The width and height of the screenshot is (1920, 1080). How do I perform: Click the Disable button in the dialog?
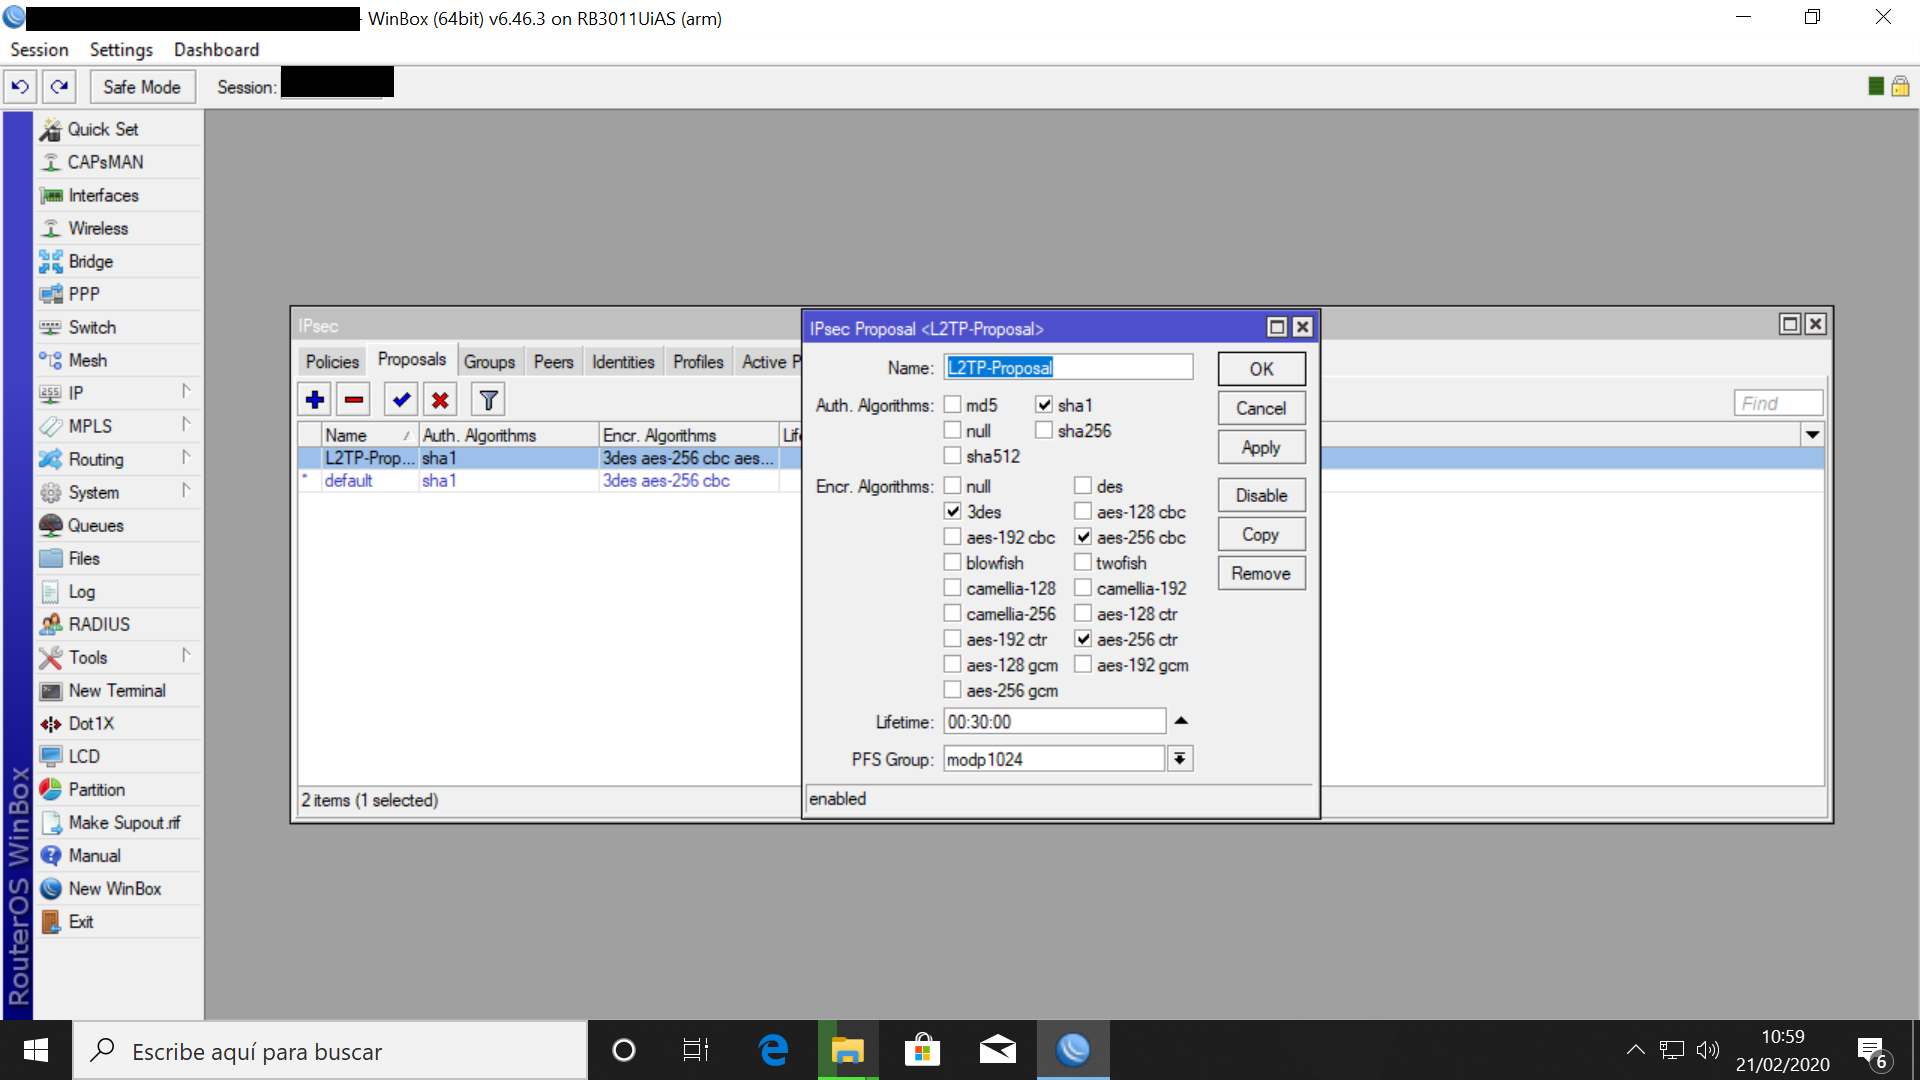point(1261,495)
